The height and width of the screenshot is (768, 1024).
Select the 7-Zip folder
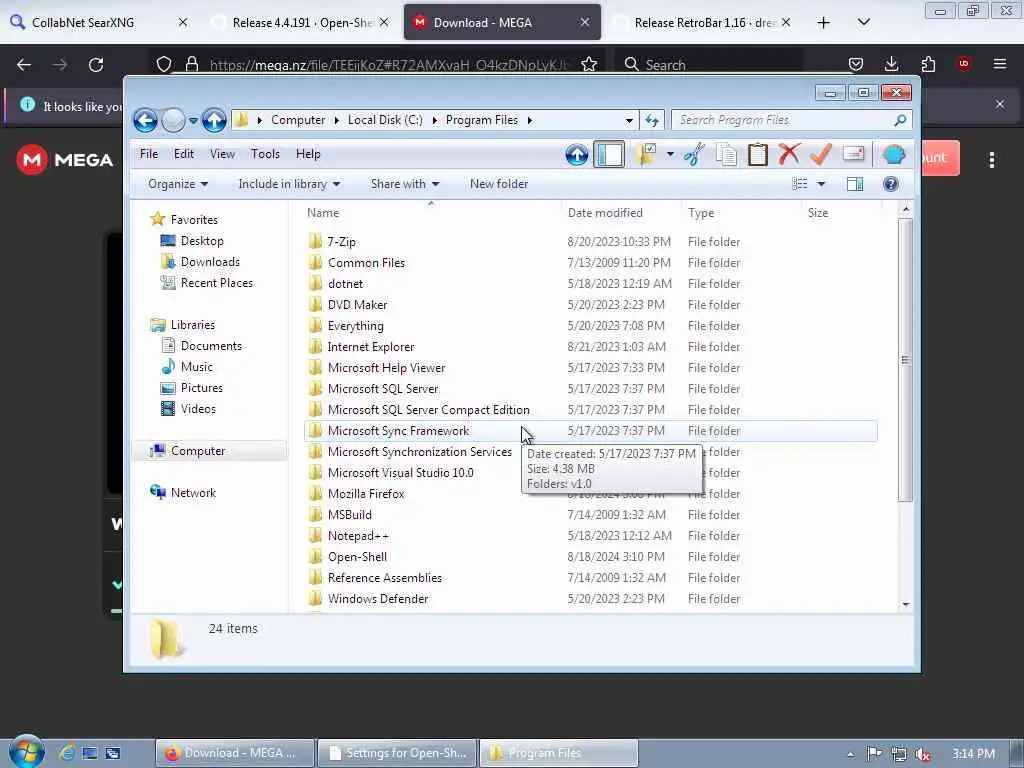pos(342,242)
